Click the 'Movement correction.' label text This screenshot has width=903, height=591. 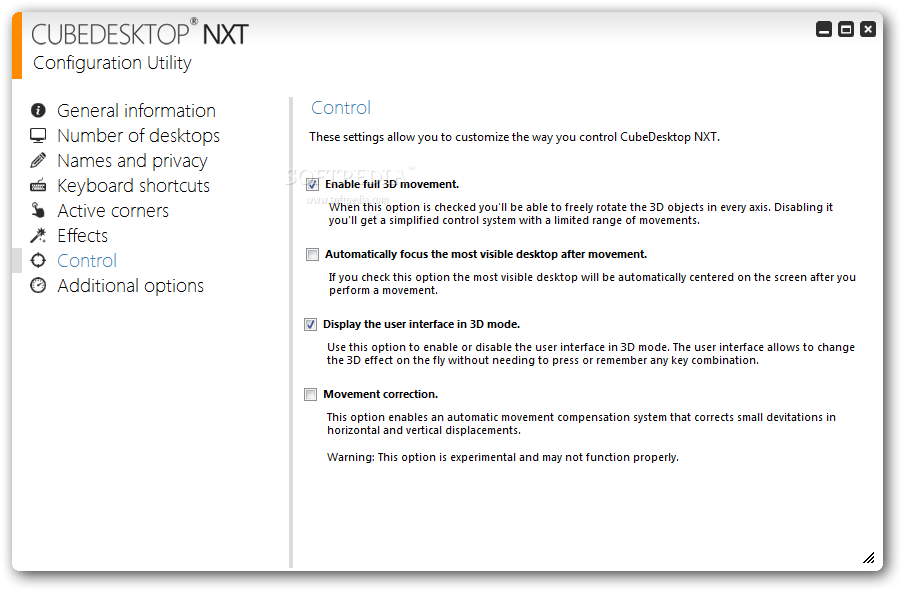pyautogui.click(x=380, y=394)
